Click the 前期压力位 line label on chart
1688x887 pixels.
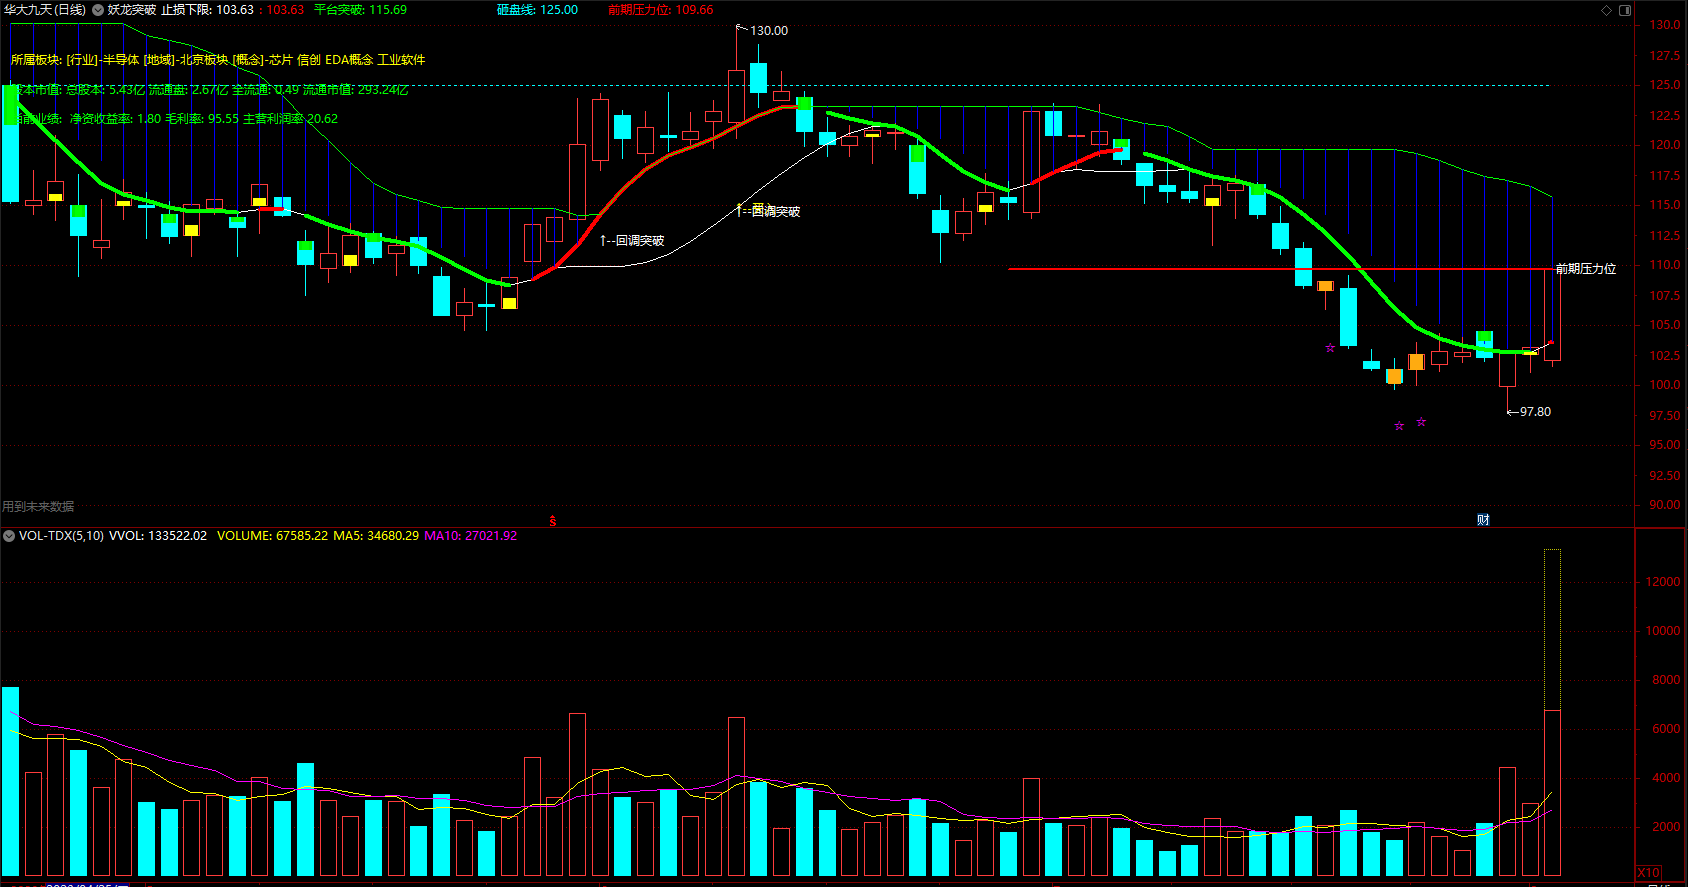pos(1586,269)
